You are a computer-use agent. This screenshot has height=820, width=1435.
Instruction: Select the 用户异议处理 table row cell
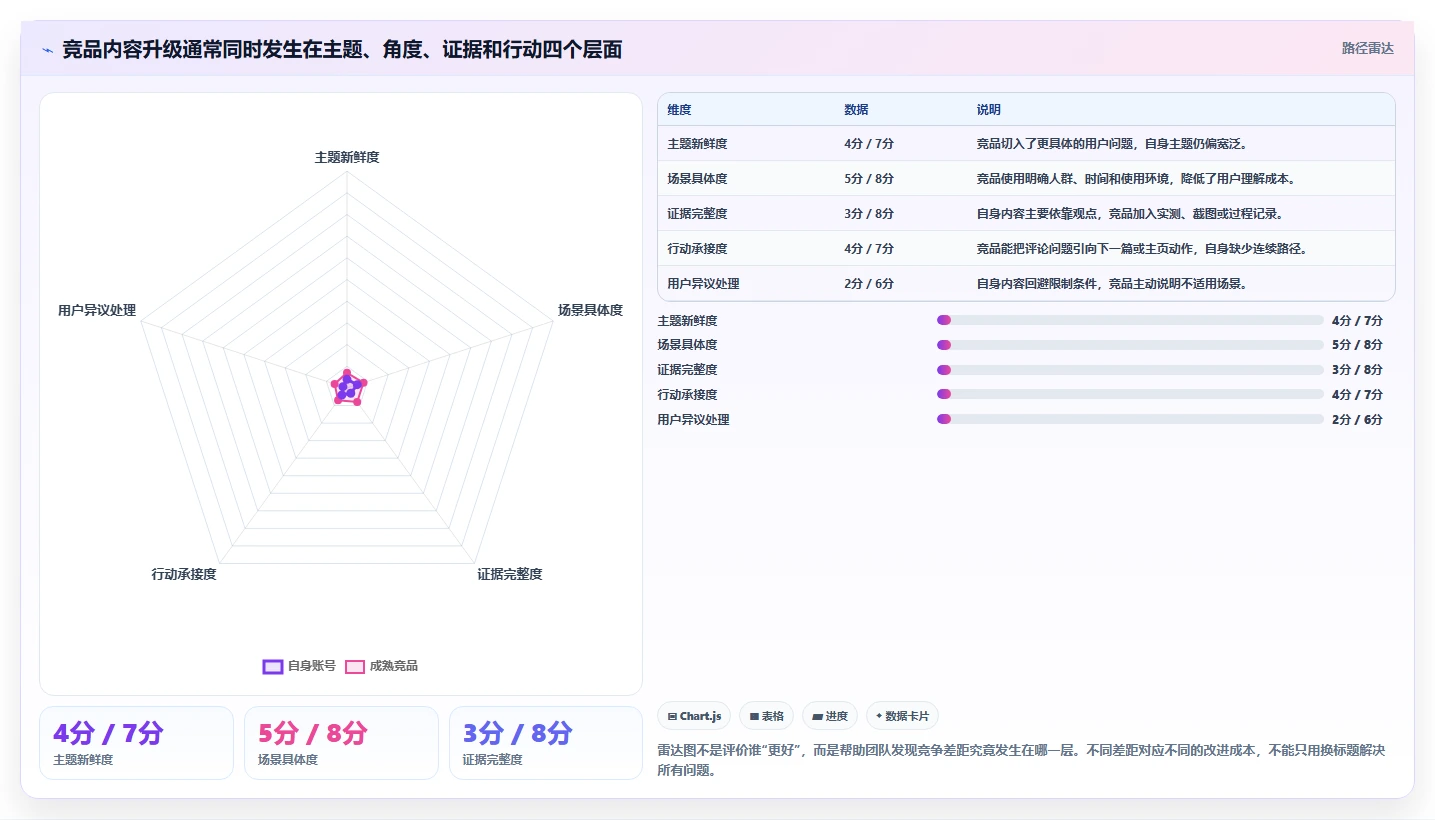coord(703,284)
